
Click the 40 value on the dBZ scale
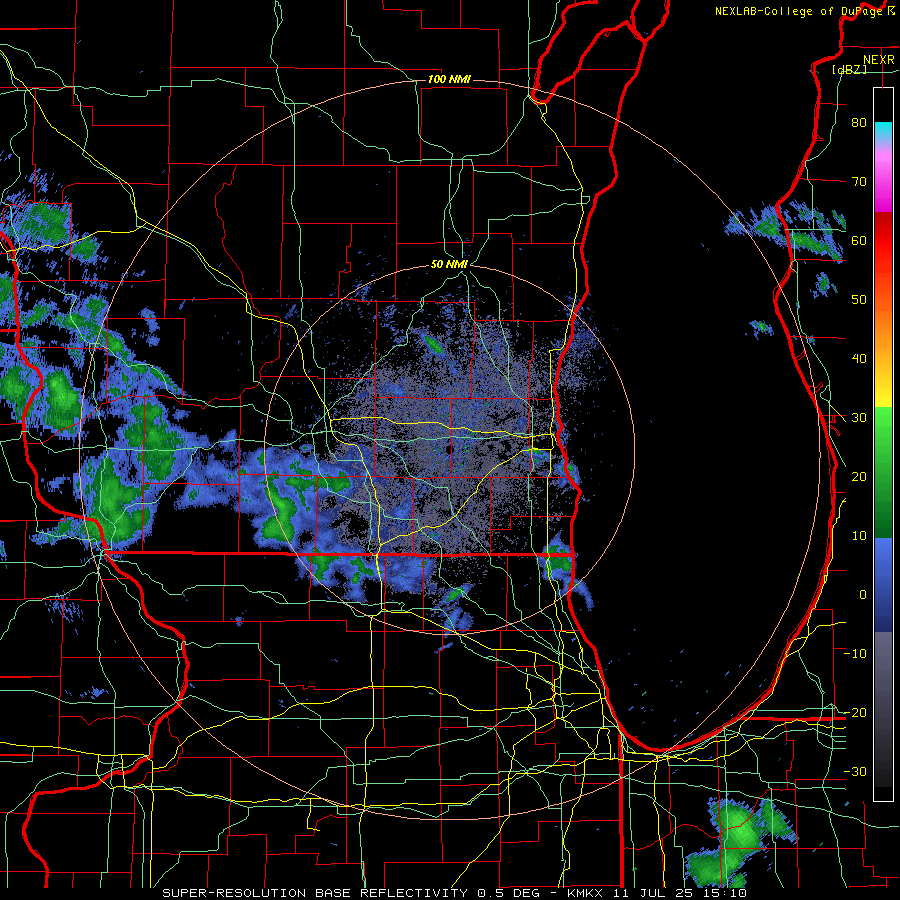pyautogui.click(x=859, y=359)
